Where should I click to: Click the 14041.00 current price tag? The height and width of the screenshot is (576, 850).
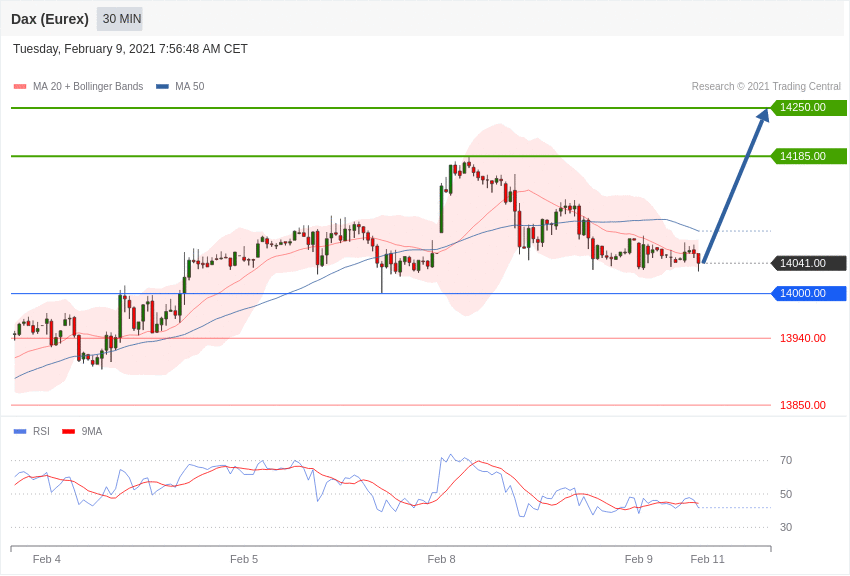(808, 263)
